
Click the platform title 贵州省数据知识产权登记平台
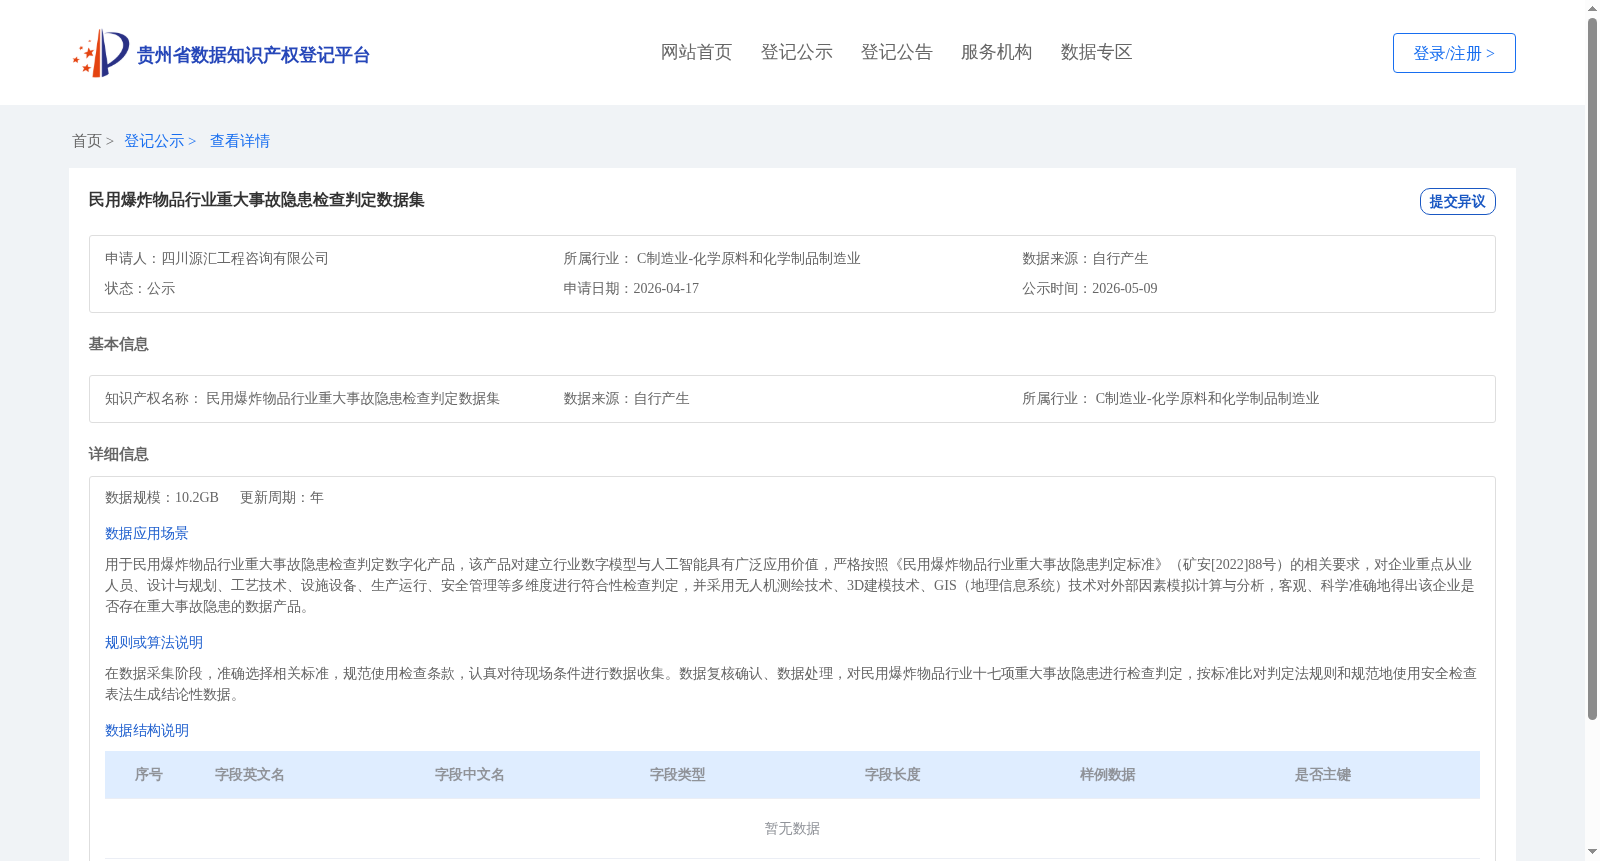pos(253,55)
